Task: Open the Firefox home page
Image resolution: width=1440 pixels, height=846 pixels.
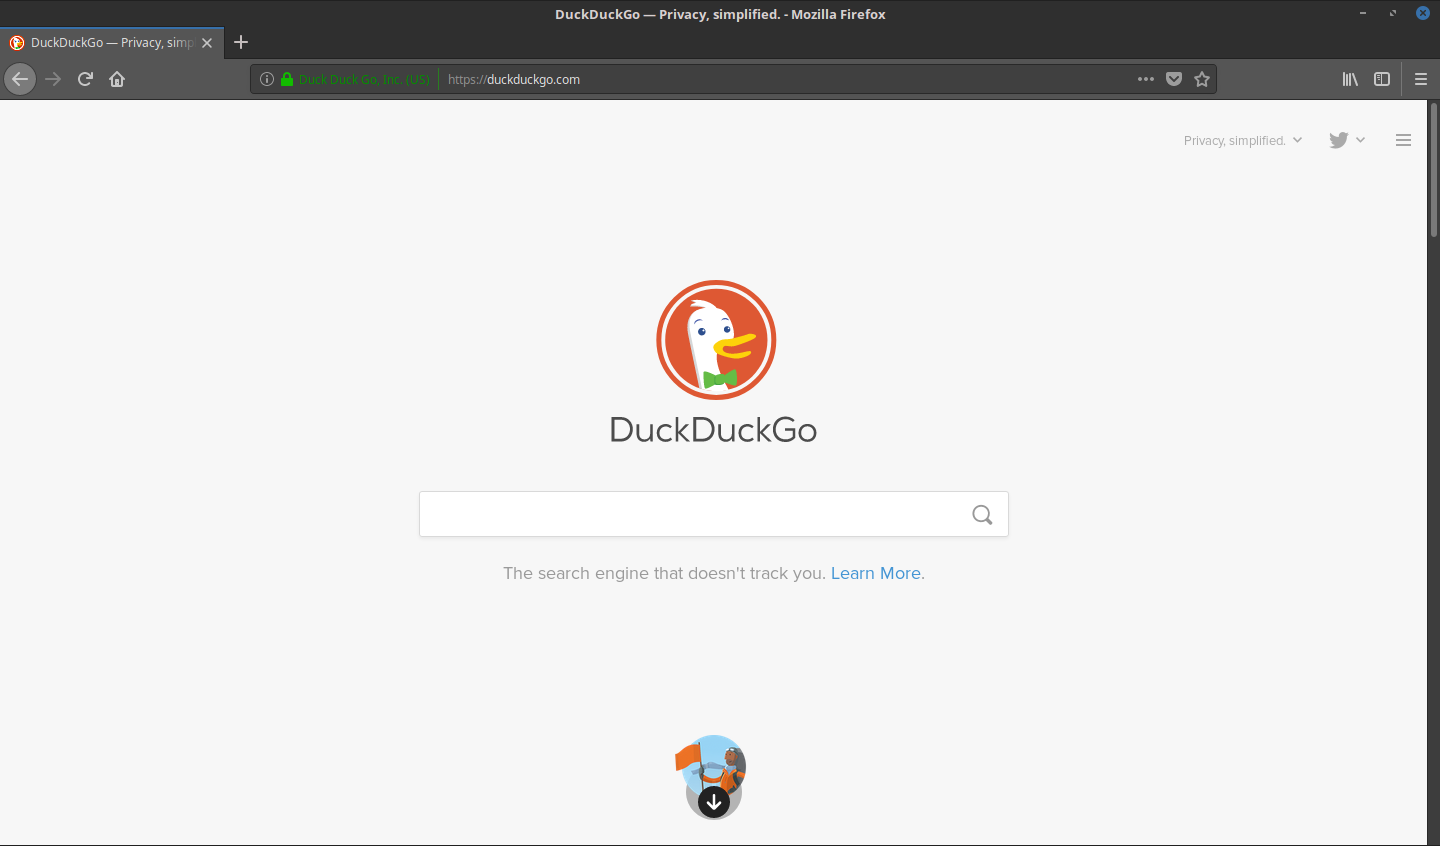Action: 117,79
